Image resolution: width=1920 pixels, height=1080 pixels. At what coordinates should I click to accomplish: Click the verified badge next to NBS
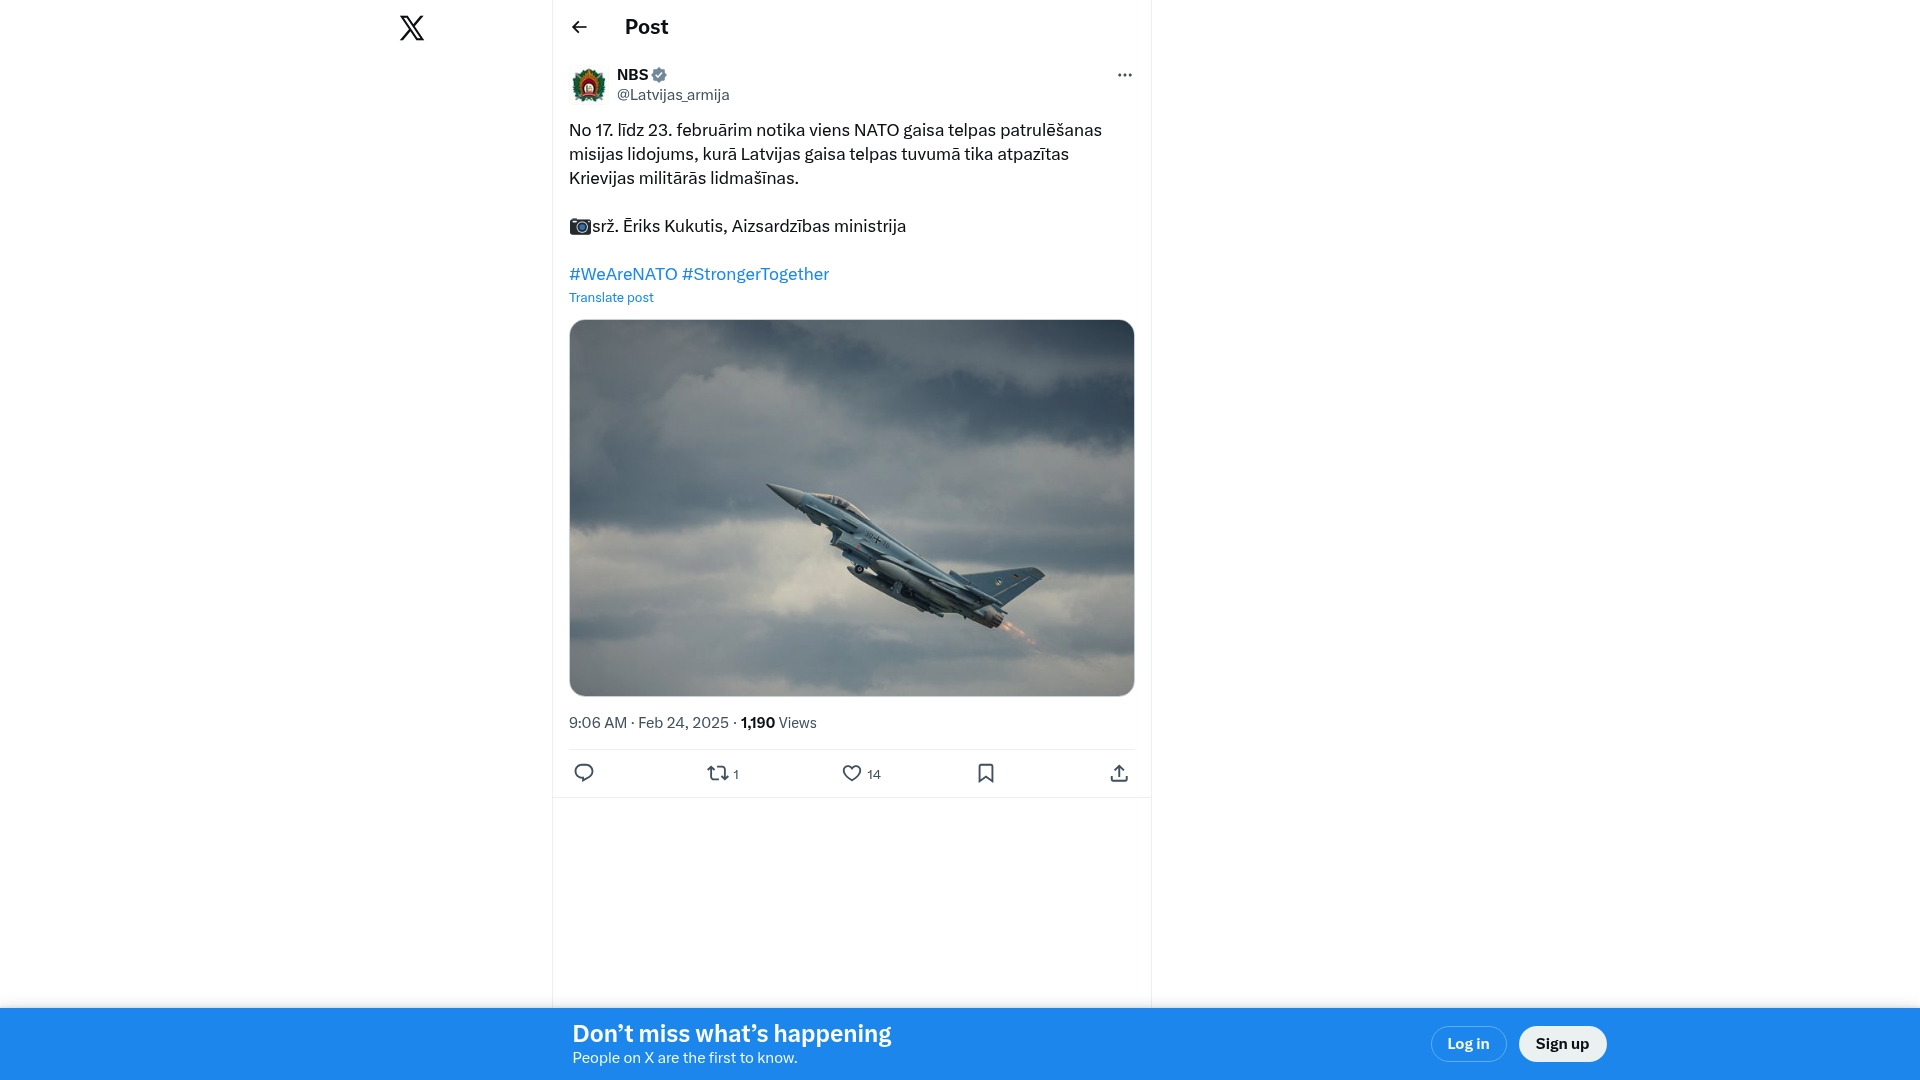click(x=659, y=75)
